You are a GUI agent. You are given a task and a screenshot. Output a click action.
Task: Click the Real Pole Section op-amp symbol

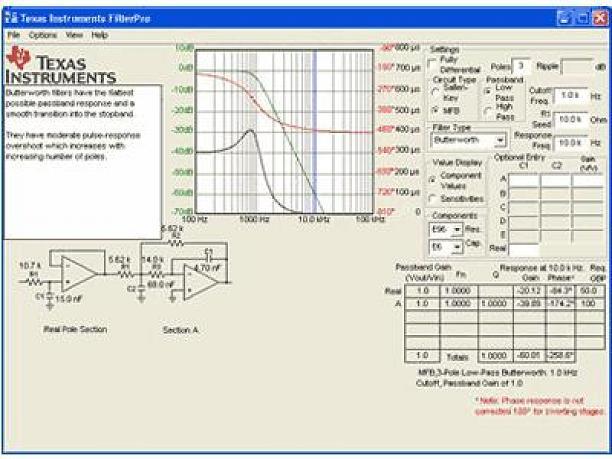[78, 274]
